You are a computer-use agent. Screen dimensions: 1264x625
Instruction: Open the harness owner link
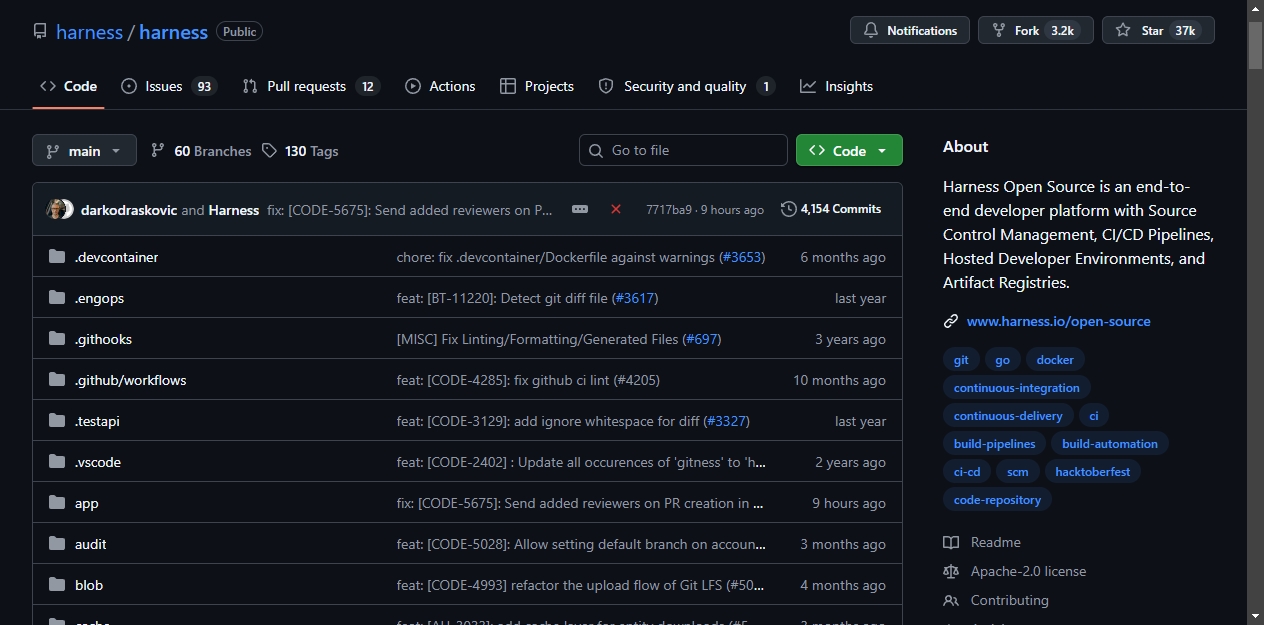89,32
